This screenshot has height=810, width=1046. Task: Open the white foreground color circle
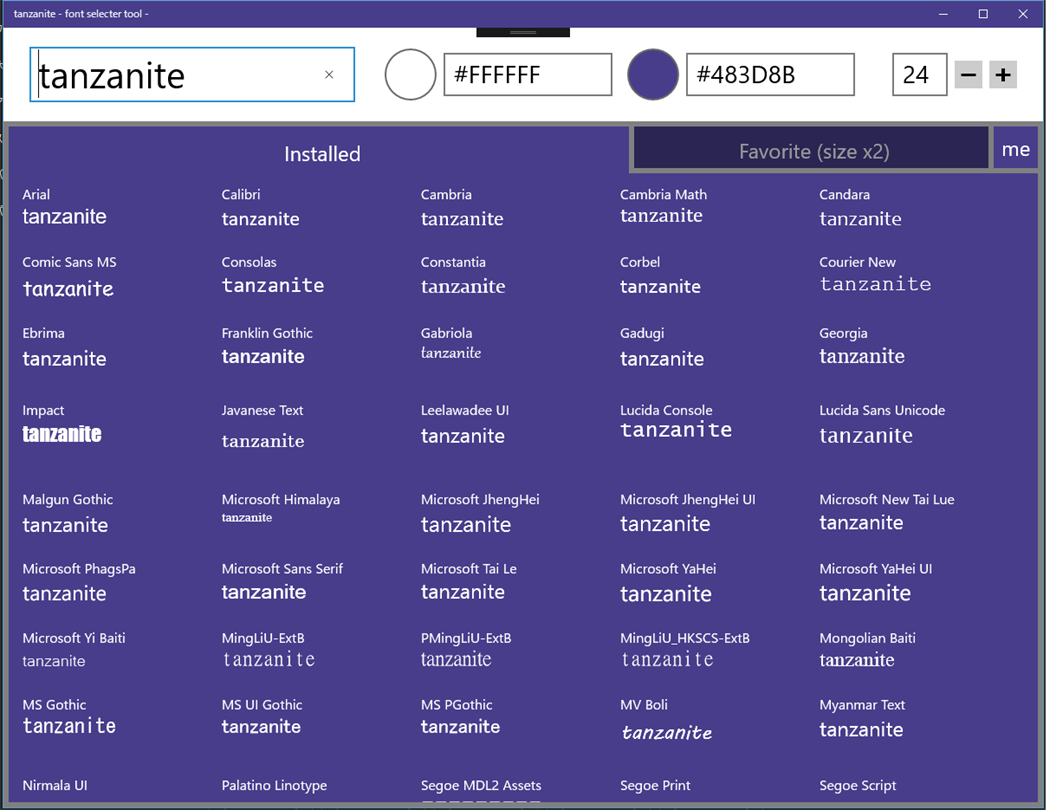click(410, 75)
